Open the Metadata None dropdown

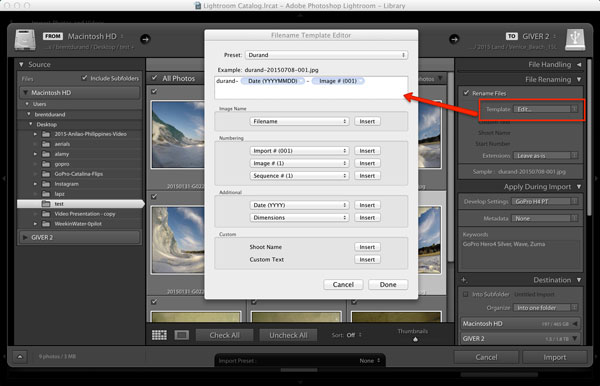pos(545,218)
